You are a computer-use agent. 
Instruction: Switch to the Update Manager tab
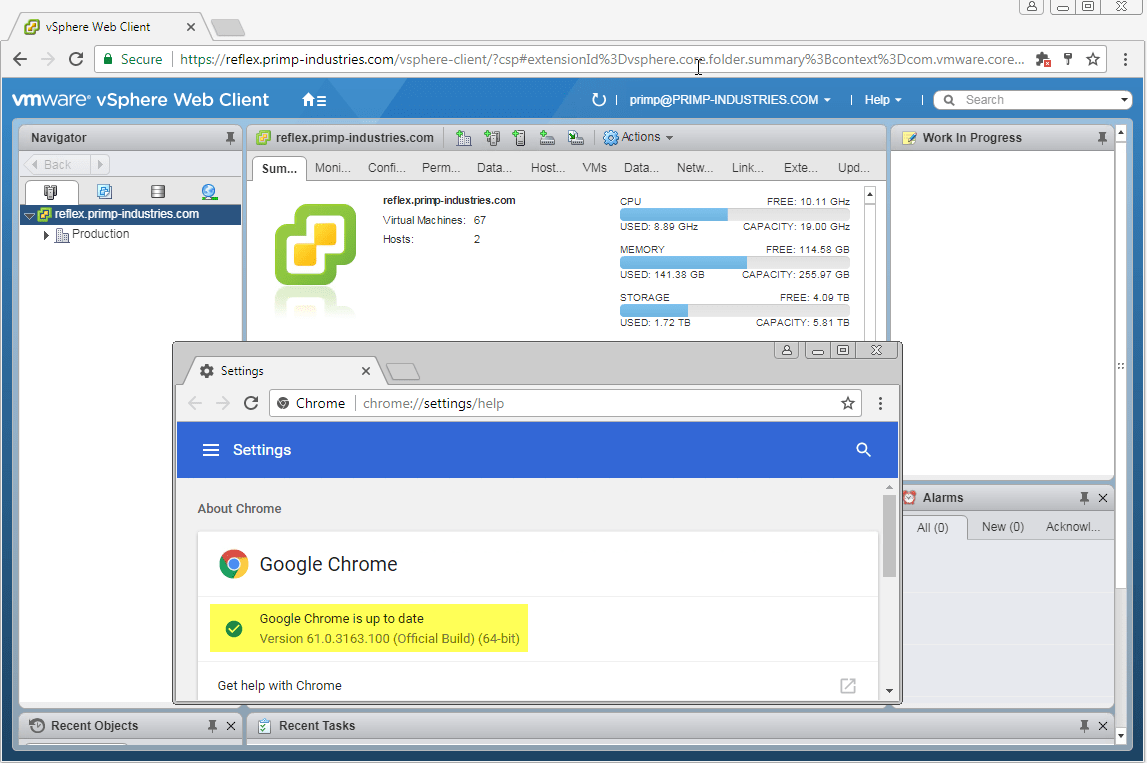(x=854, y=168)
